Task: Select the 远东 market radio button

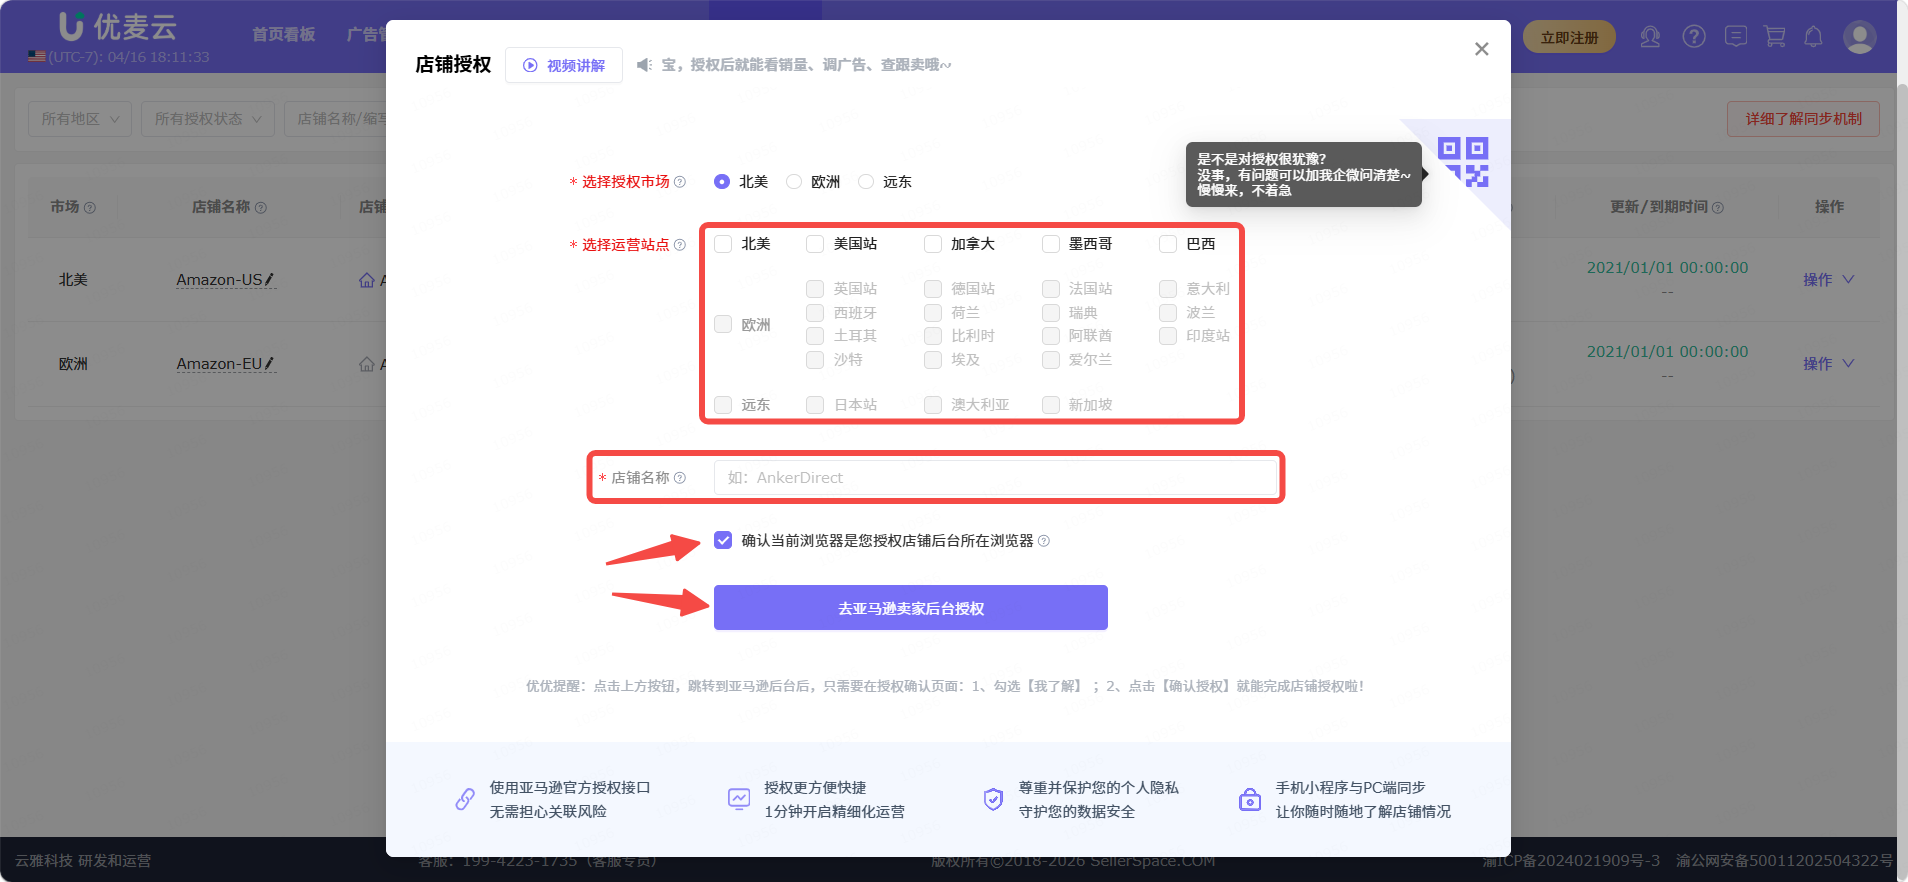Action: pos(866,182)
